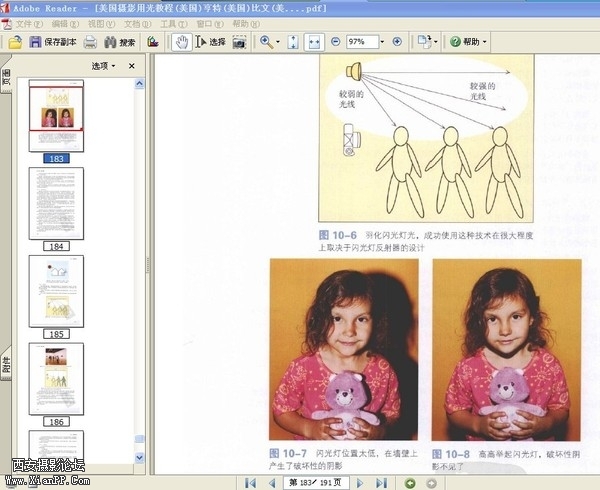Select the page 185 thumbnail
The image size is (600, 490).
[x=56, y=291]
